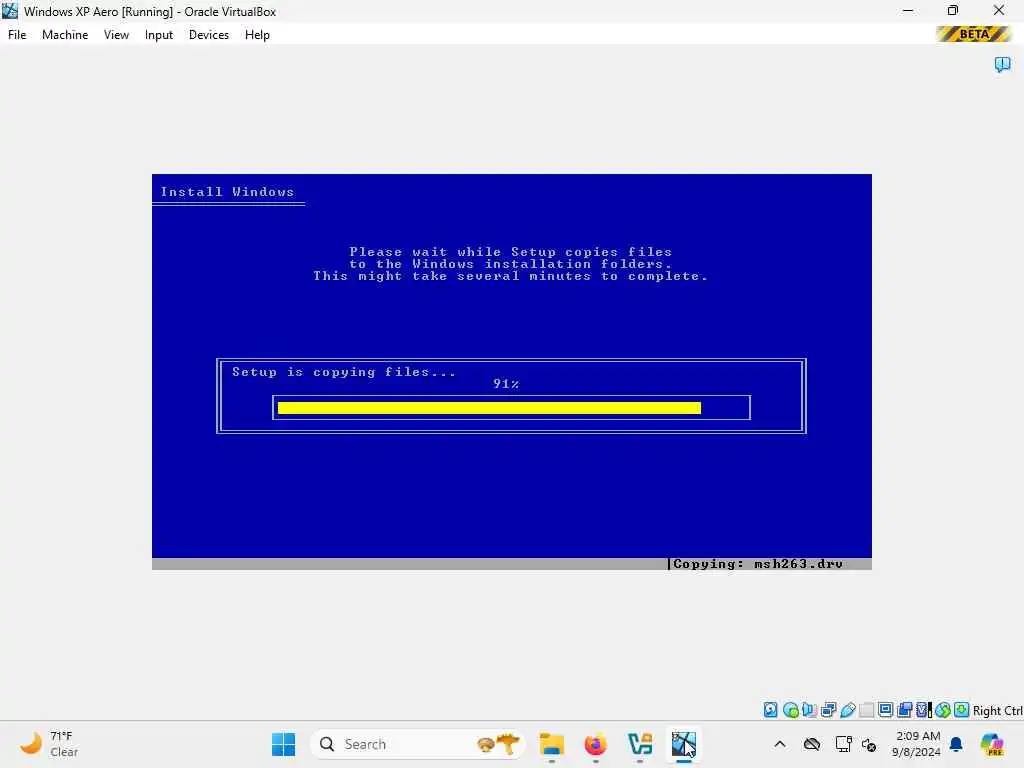Viewport: 1024px width, 768px height.
Task: Open the shared folders indicator
Action: click(x=867, y=710)
